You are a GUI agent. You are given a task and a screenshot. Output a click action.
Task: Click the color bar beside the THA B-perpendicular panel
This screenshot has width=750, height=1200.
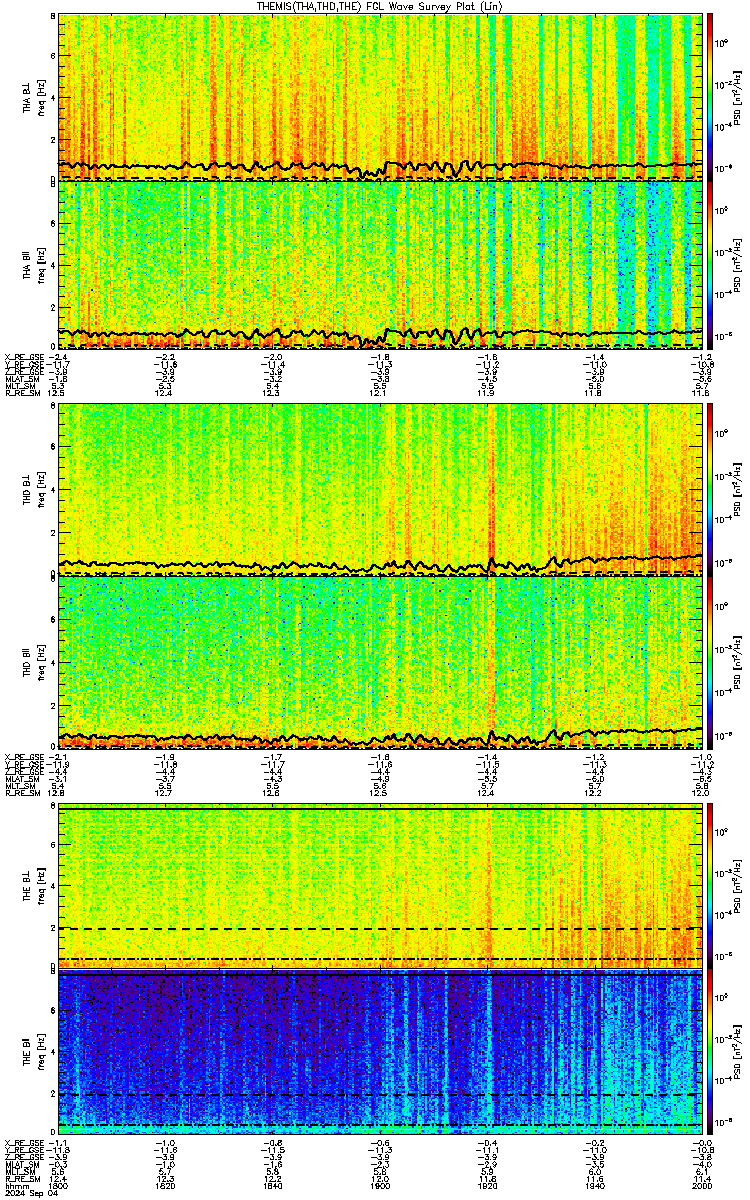click(710, 96)
